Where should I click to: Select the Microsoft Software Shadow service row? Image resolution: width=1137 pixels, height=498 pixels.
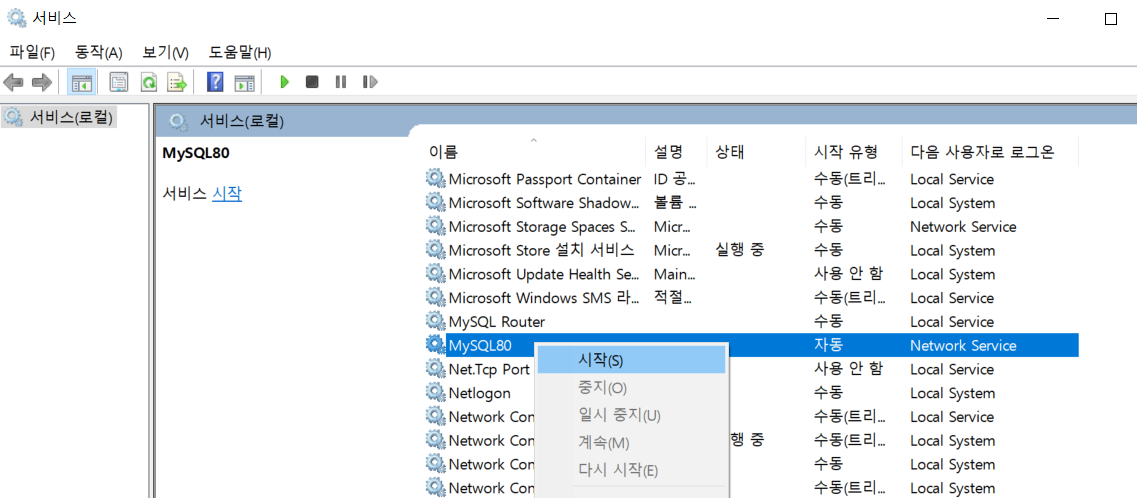click(x=751, y=203)
